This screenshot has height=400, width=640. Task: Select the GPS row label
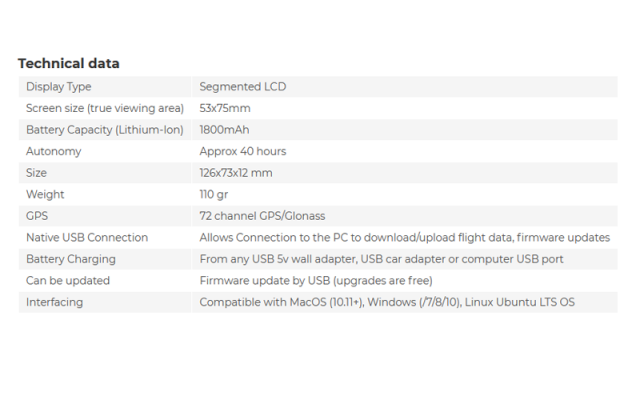click(x=37, y=216)
